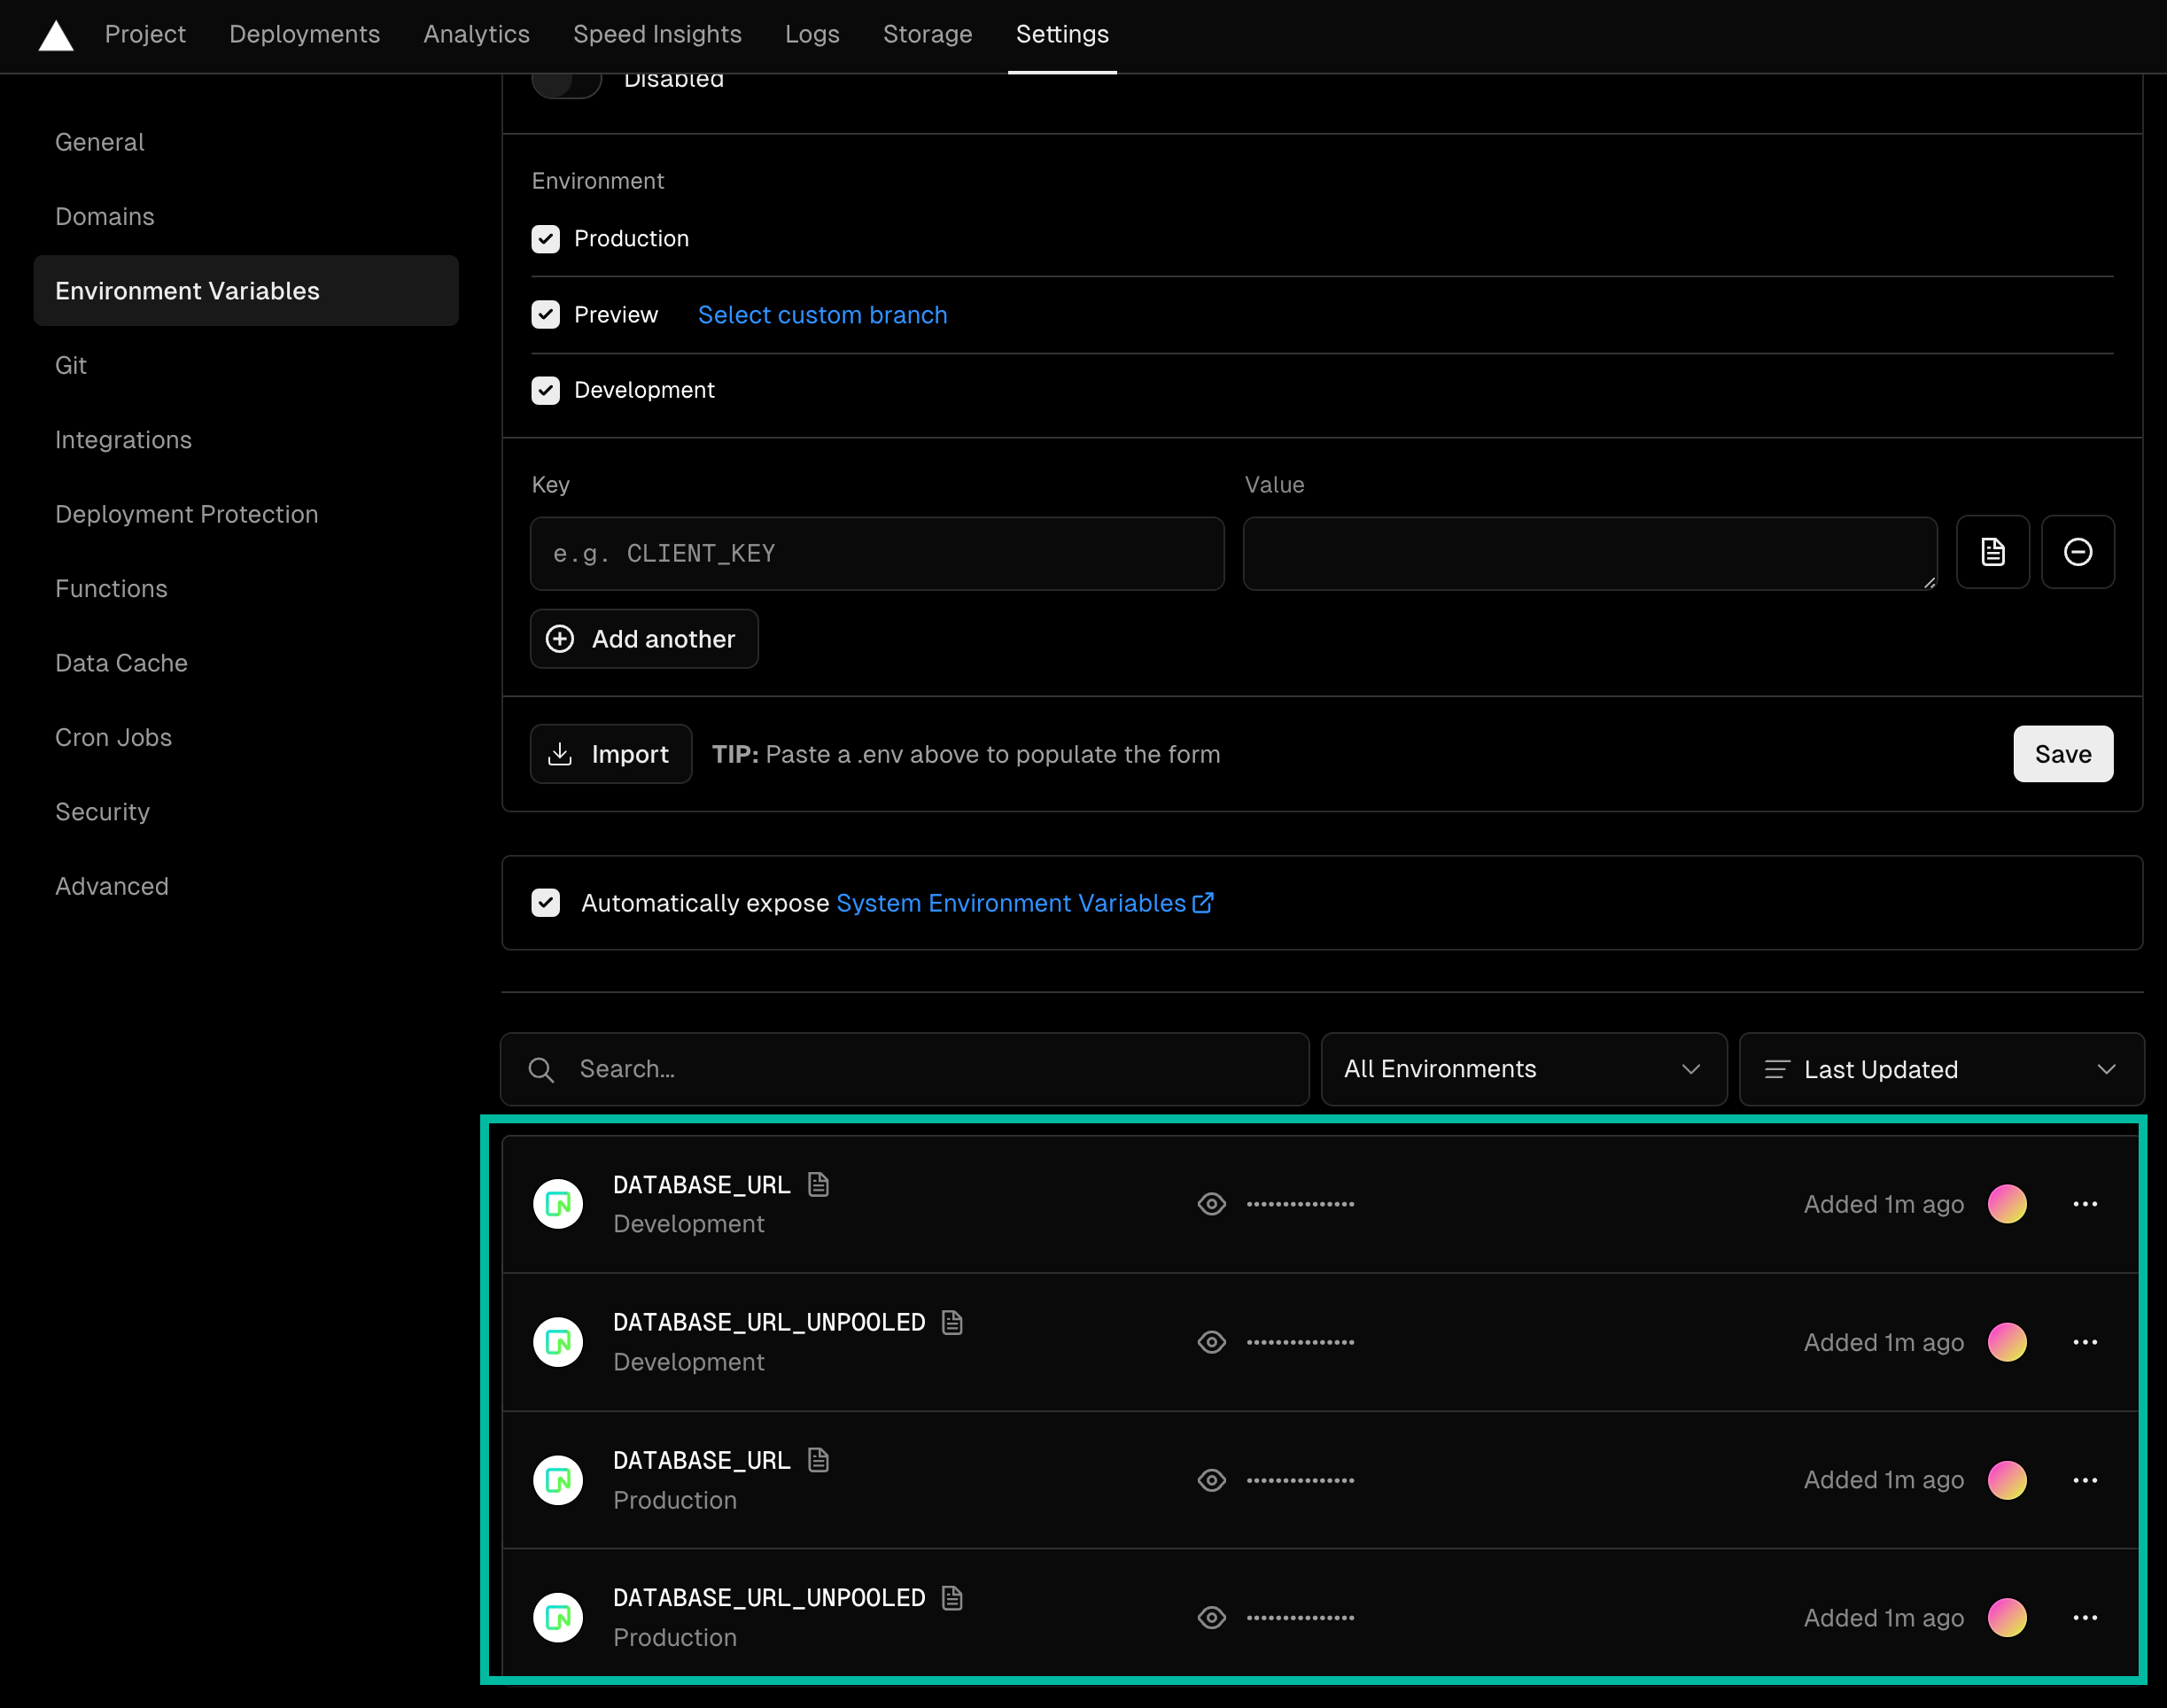Click Neon integration icon on DATABASE_URL Development row
2167x1708 pixels.
pos(558,1204)
